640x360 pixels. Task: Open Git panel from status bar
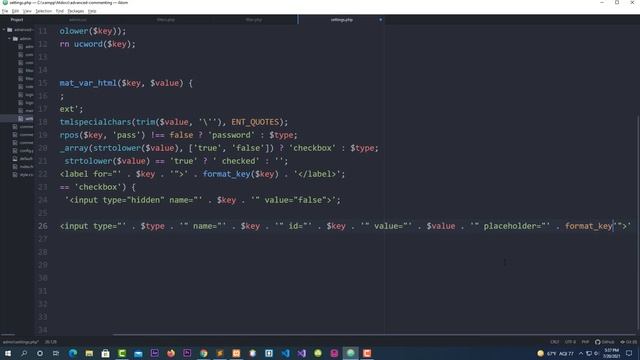(628, 342)
